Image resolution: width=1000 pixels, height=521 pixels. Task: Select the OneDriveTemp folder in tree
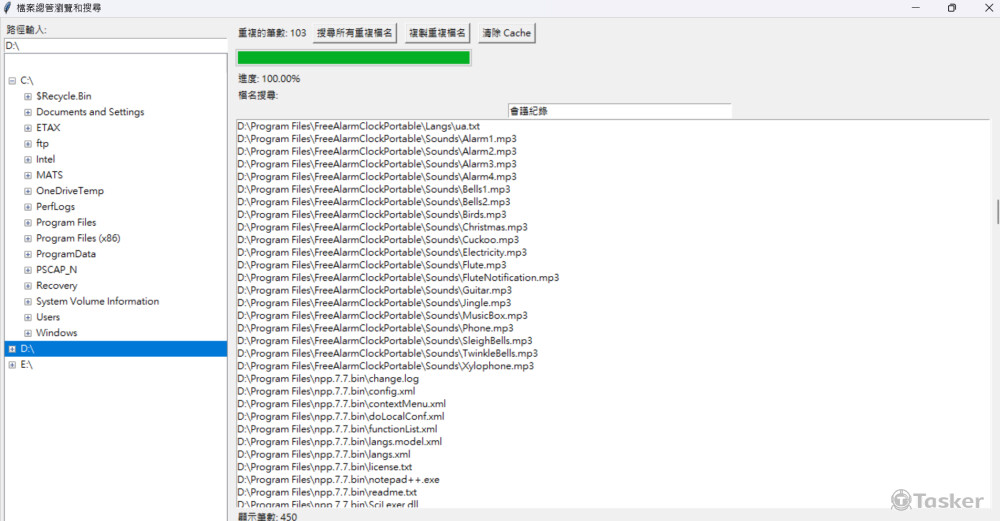(70, 191)
